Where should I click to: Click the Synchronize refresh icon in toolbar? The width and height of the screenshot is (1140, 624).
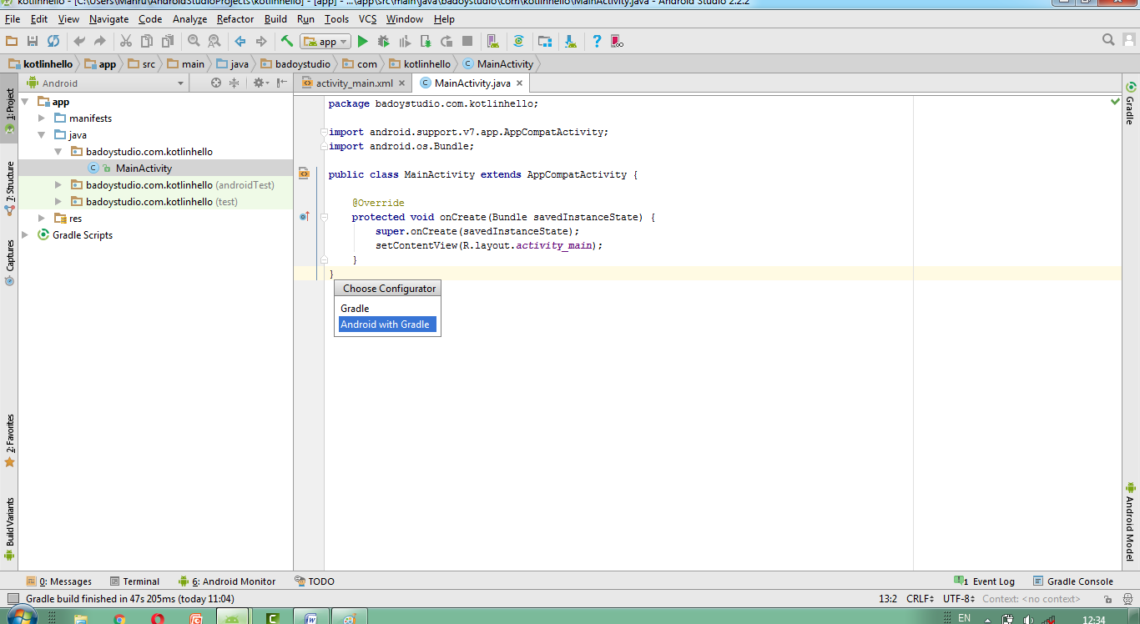coord(53,41)
